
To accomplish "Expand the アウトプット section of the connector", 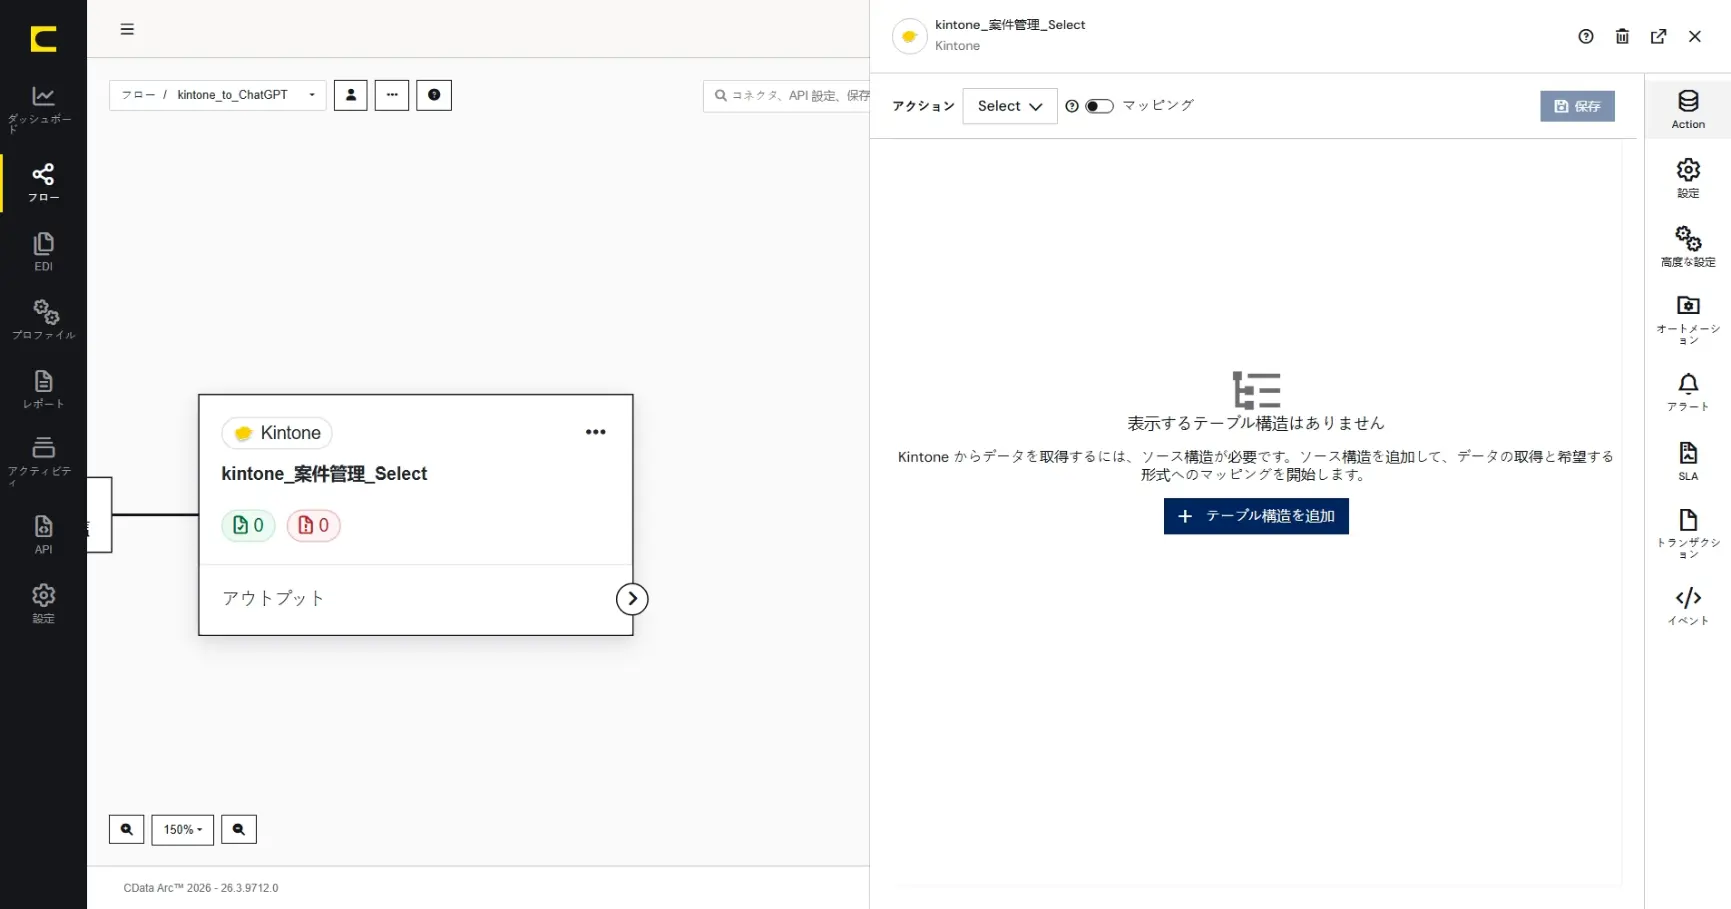I will pos(273,598).
